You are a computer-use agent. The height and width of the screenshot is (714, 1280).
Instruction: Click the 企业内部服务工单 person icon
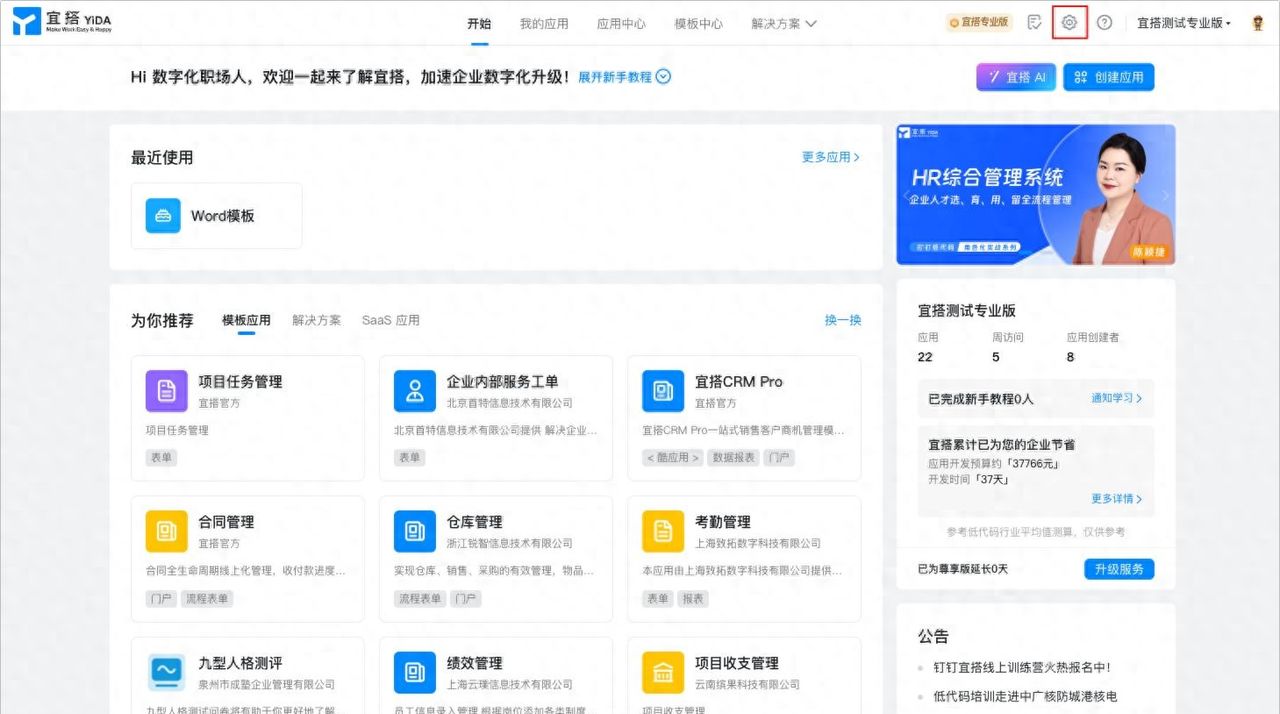pos(414,392)
